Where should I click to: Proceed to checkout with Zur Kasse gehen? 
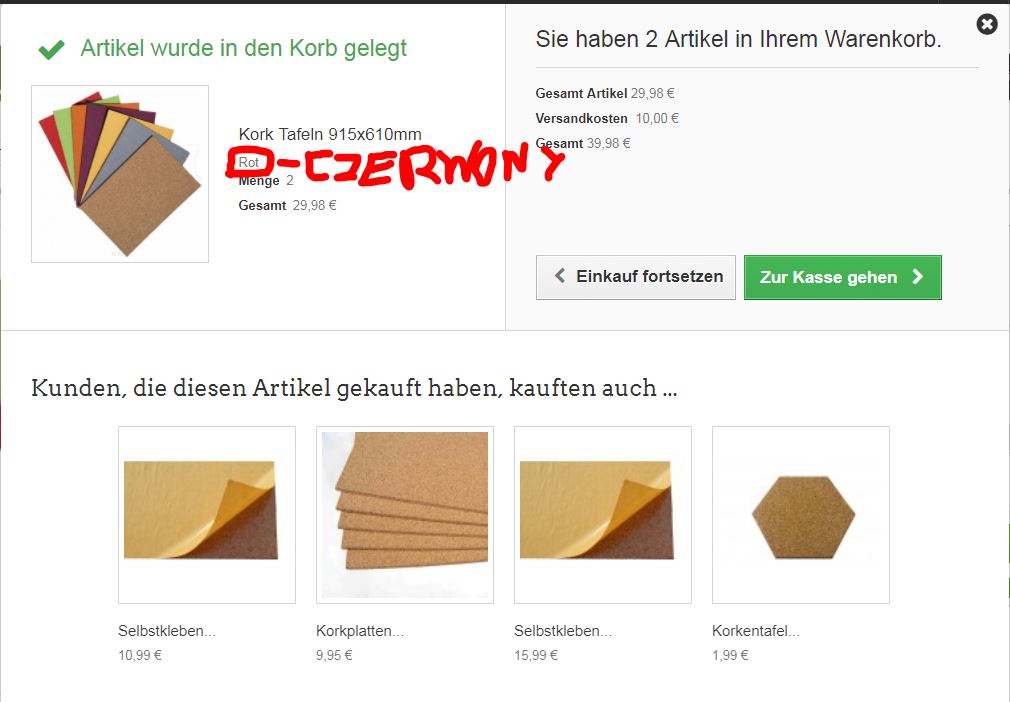[843, 277]
